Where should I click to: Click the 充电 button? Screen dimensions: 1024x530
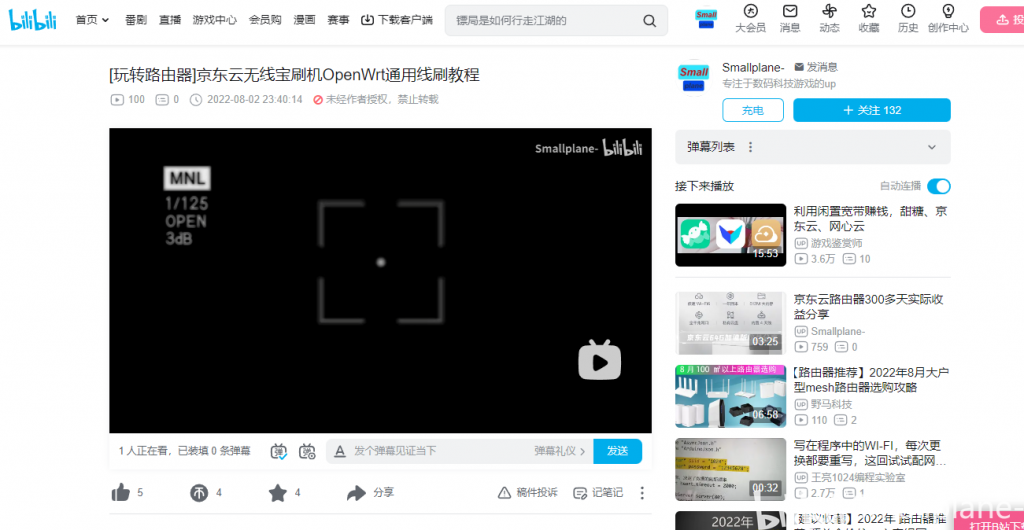click(753, 110)
